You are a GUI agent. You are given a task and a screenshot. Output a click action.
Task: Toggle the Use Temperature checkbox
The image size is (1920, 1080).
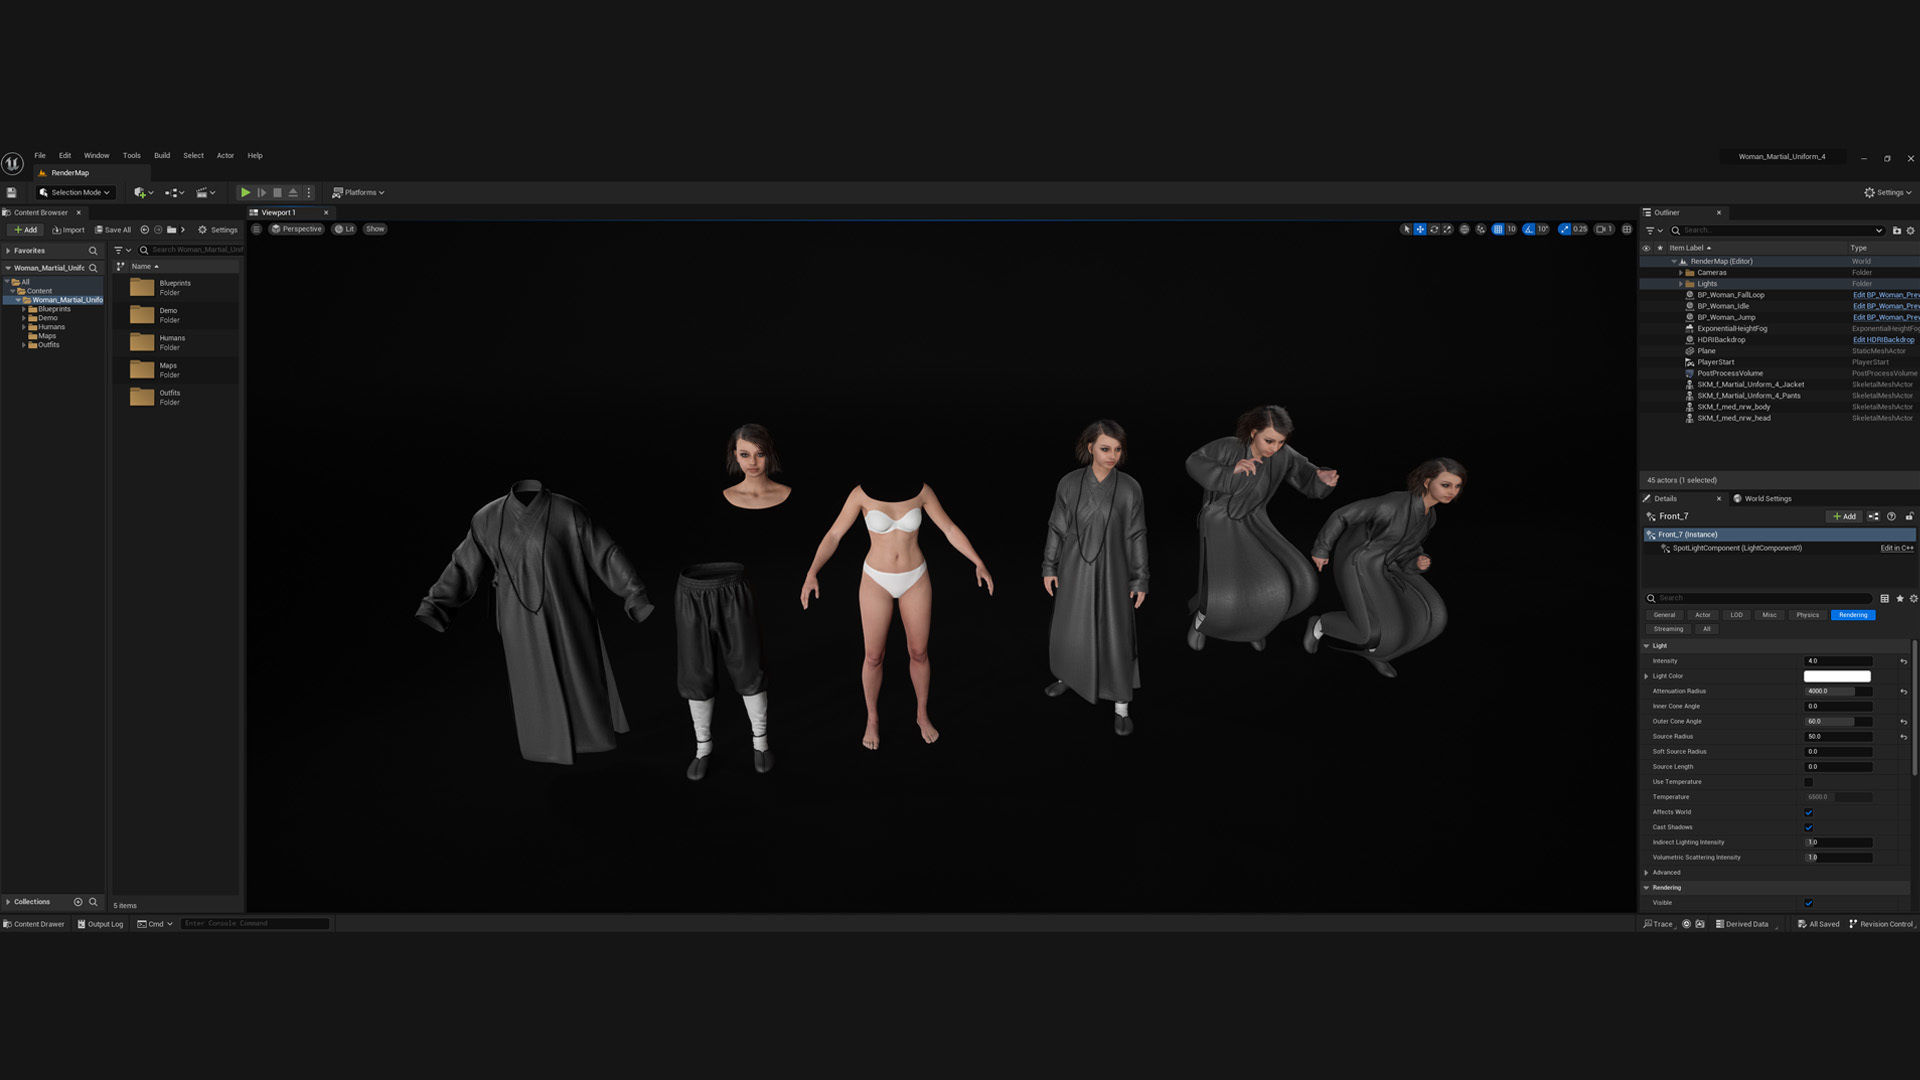(x=1808, y=782)
